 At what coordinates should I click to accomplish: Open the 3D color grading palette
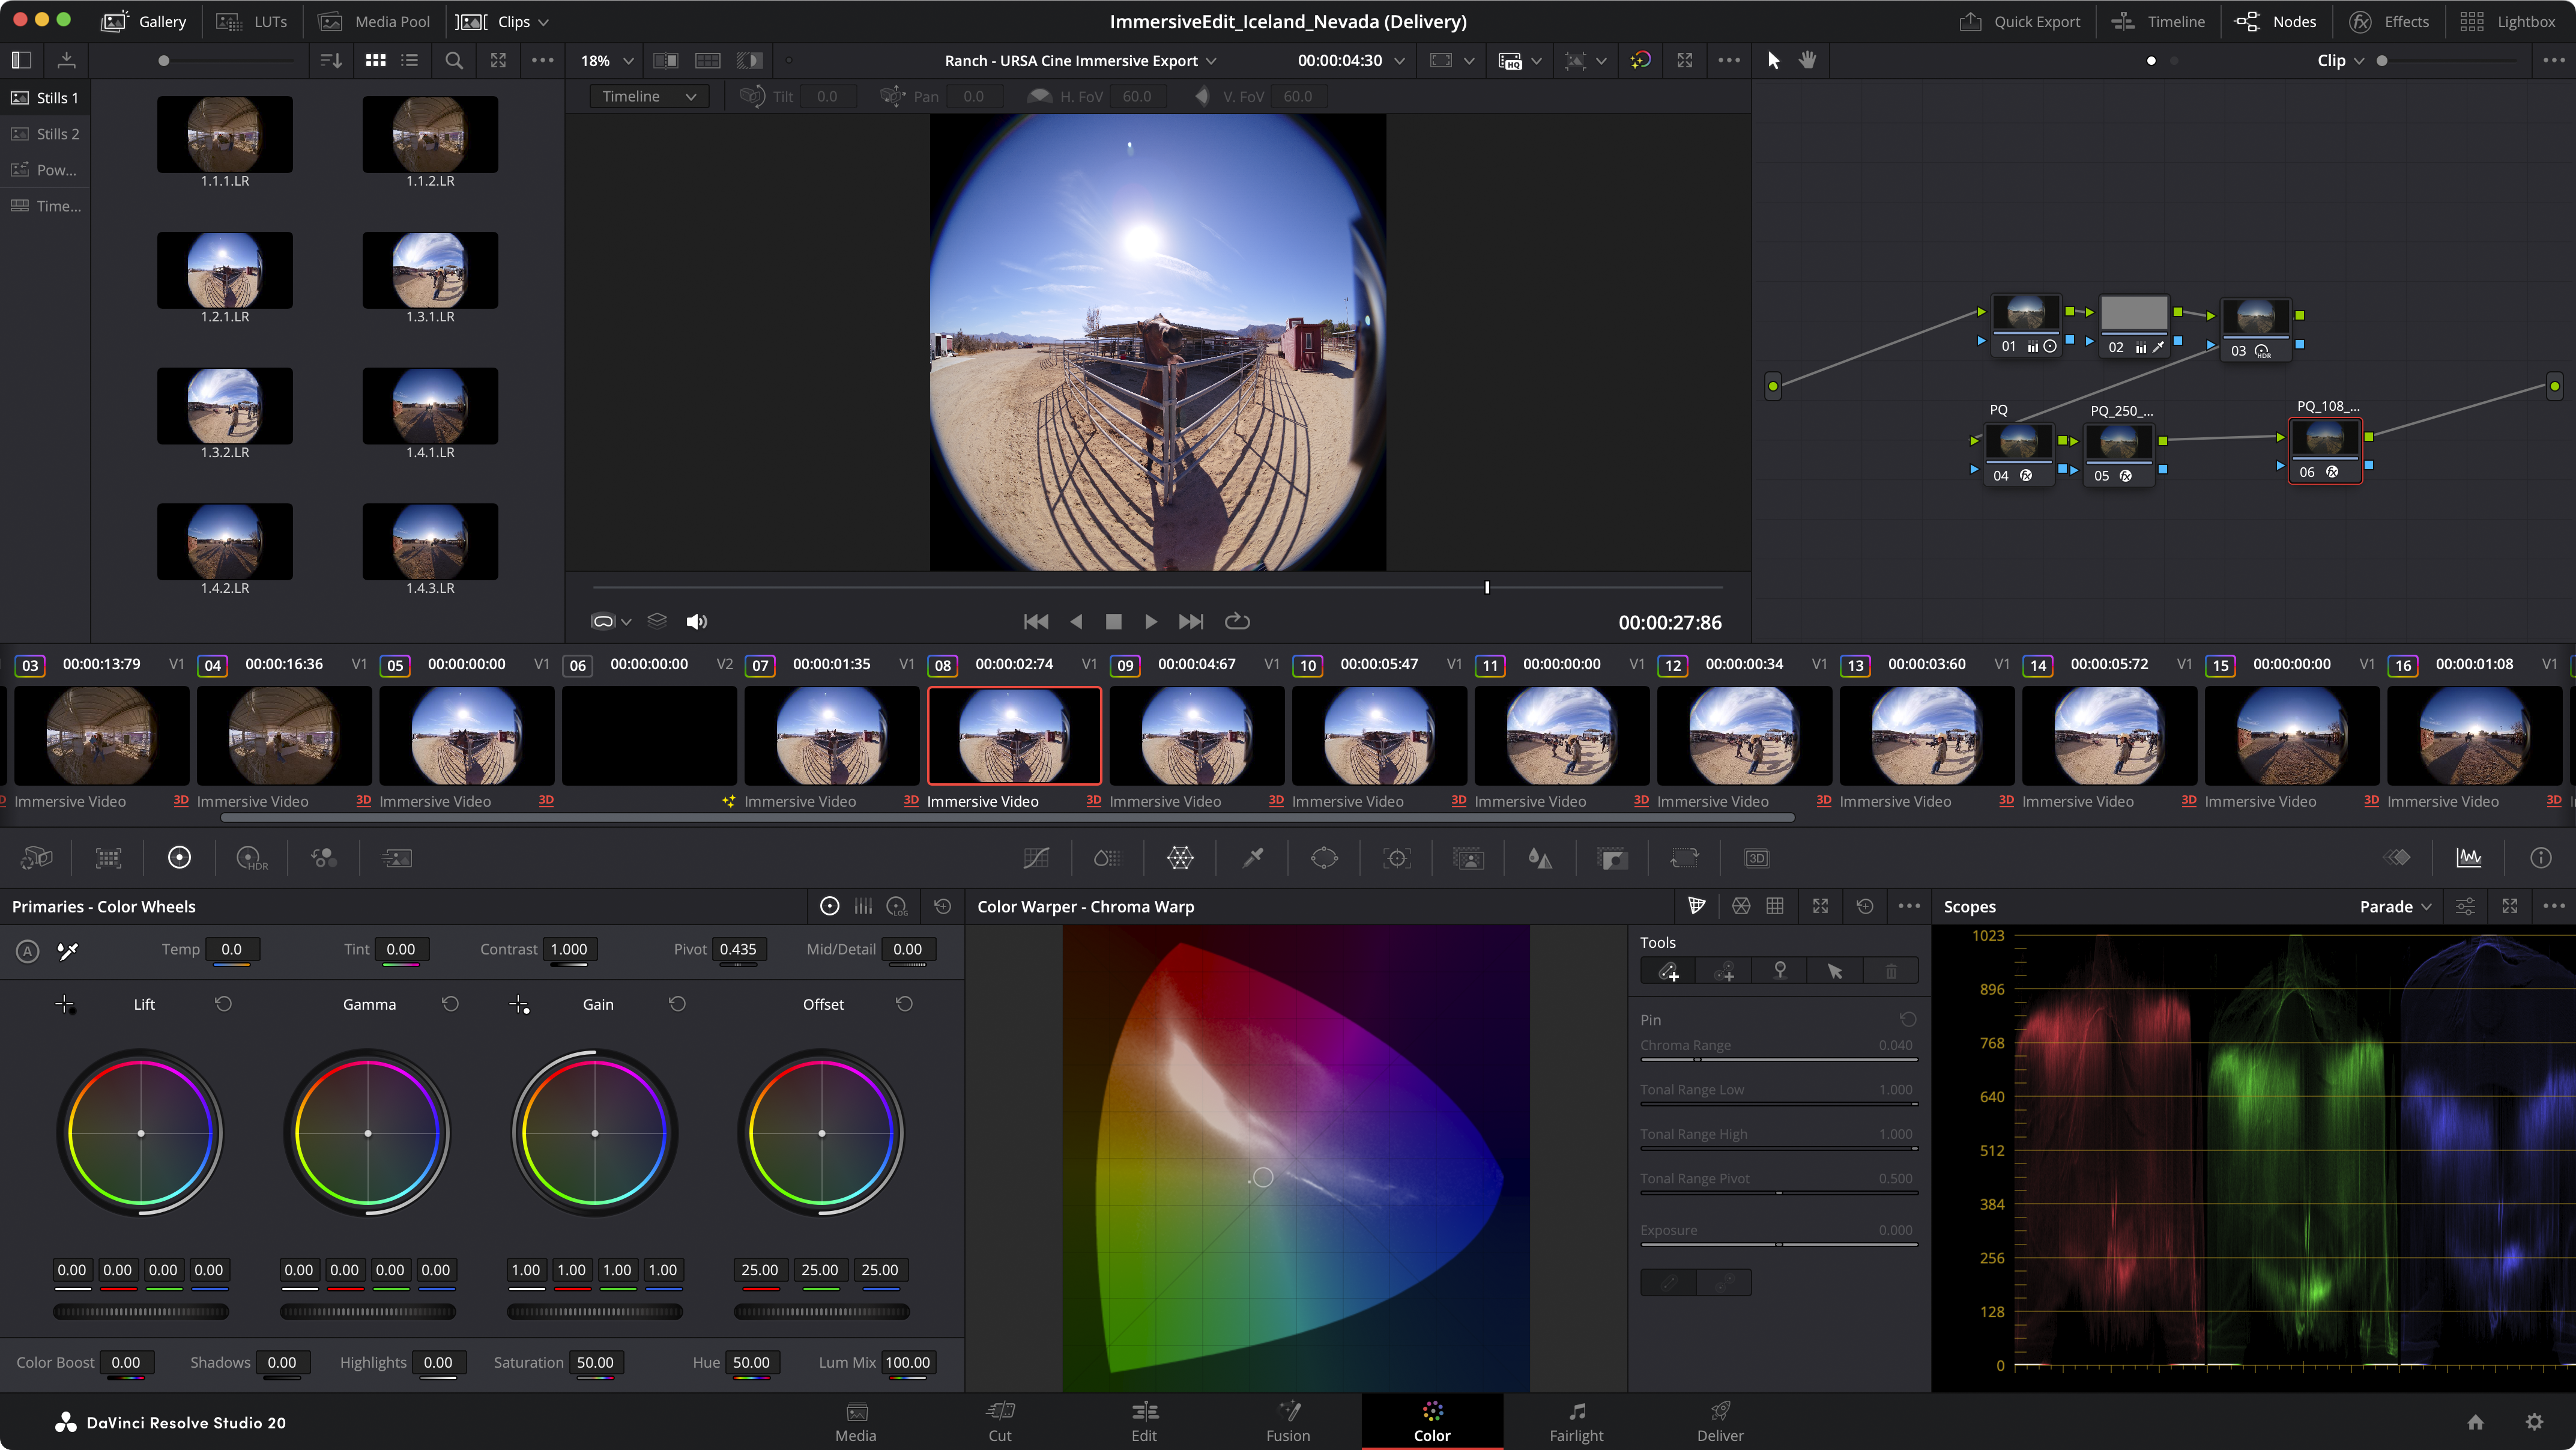point(1757,858)
